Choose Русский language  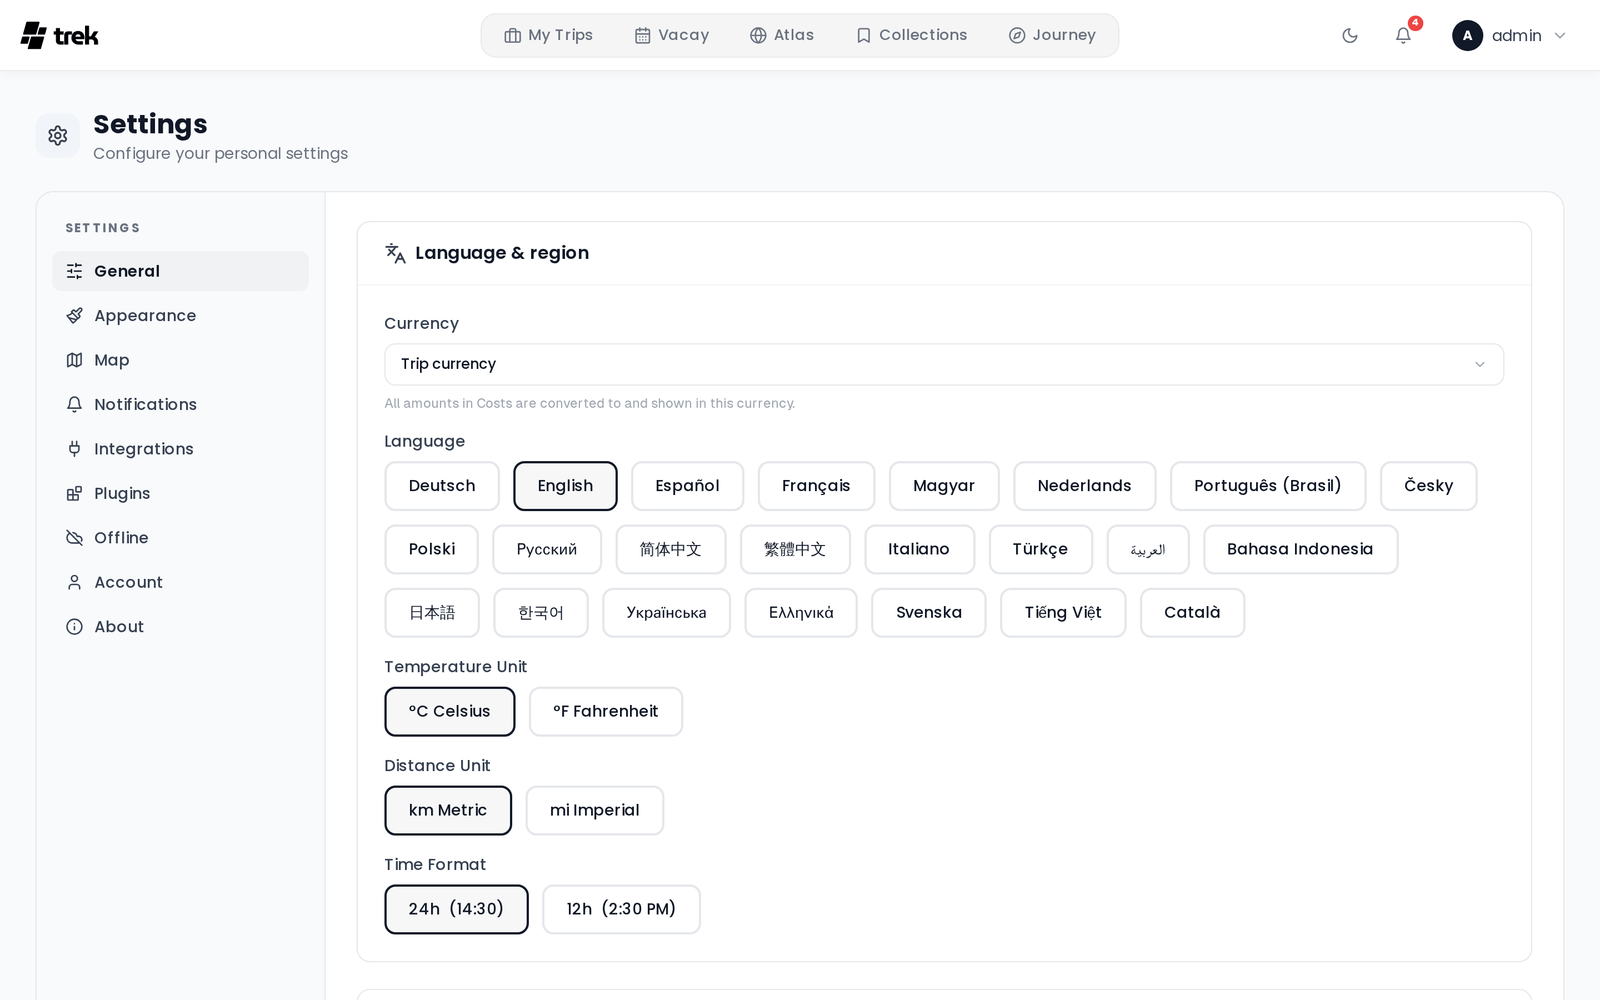click(547, 550)
